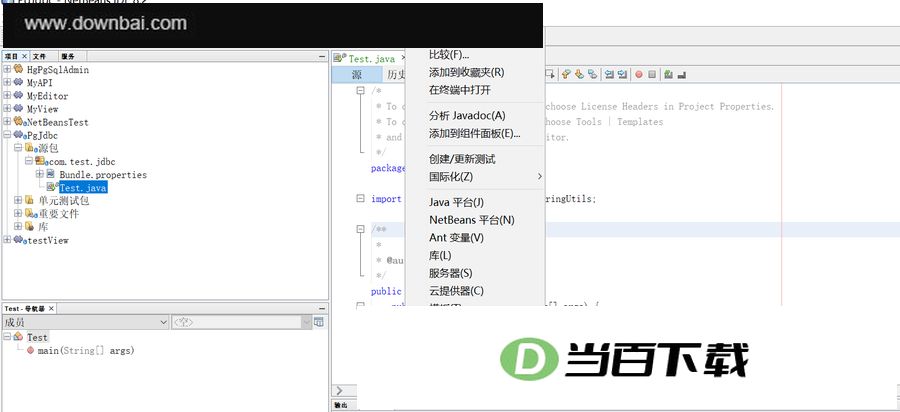Expand the HgPgSqlAdmin project node

(x=7, y=69)
